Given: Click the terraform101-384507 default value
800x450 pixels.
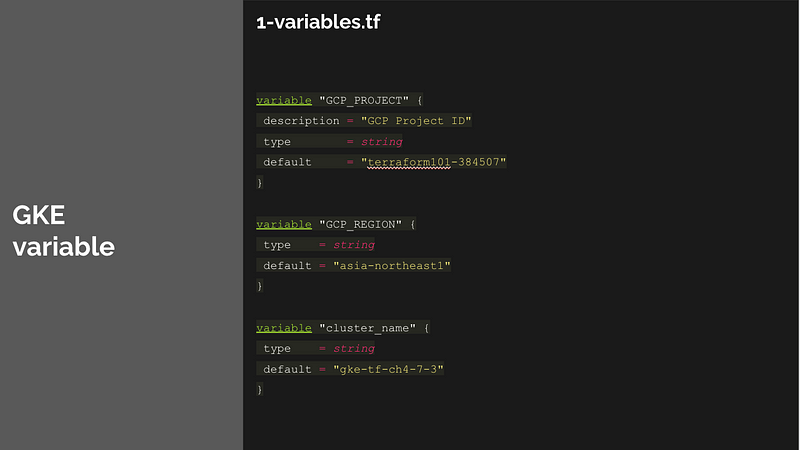Looking at the screenshot, I should (x=433, y=162).
